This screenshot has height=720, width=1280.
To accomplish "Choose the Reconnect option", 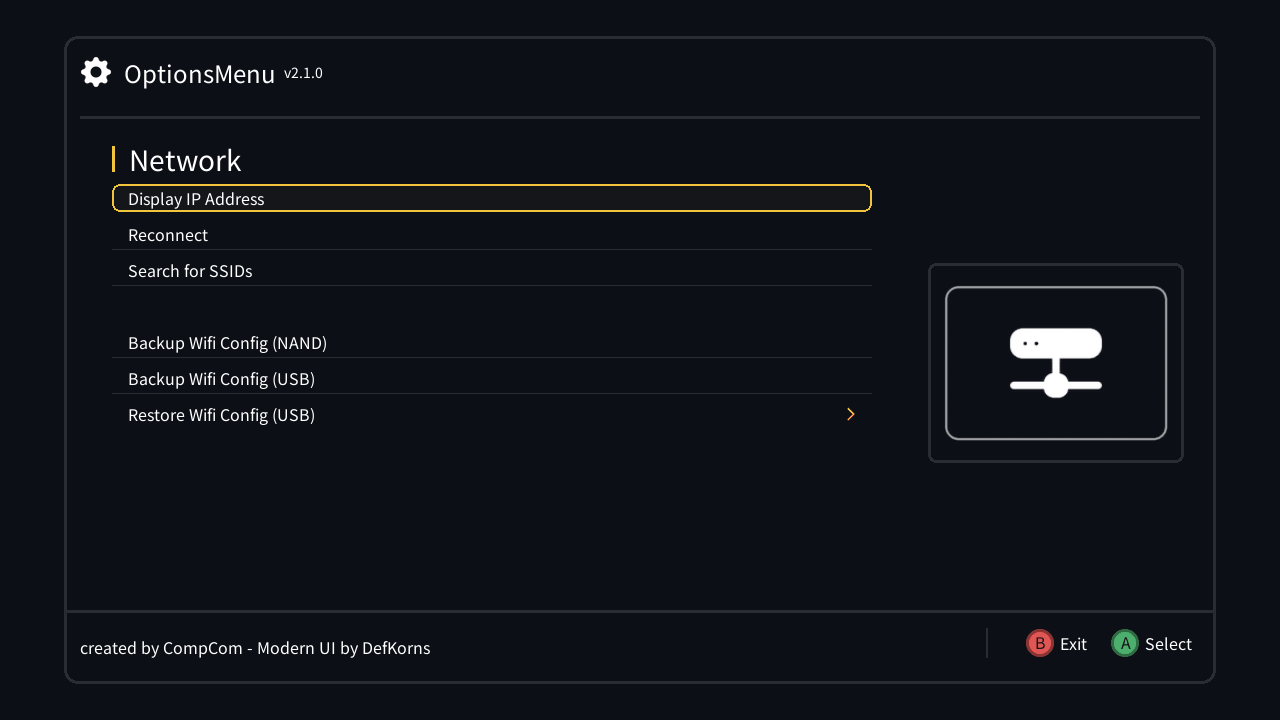I will pyautogui.click(x=492, y=235).
